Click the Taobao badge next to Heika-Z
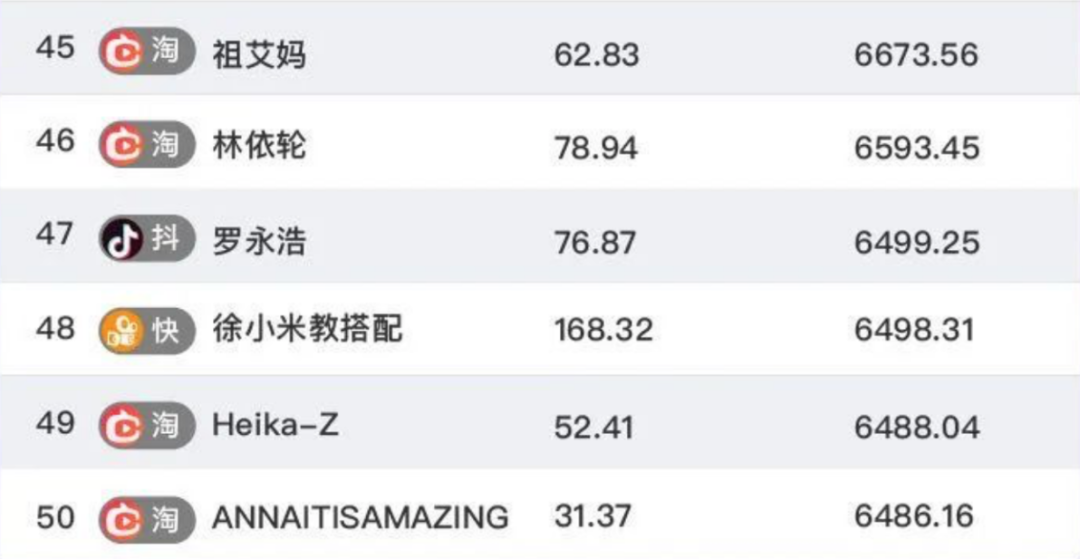 (146, 427)
